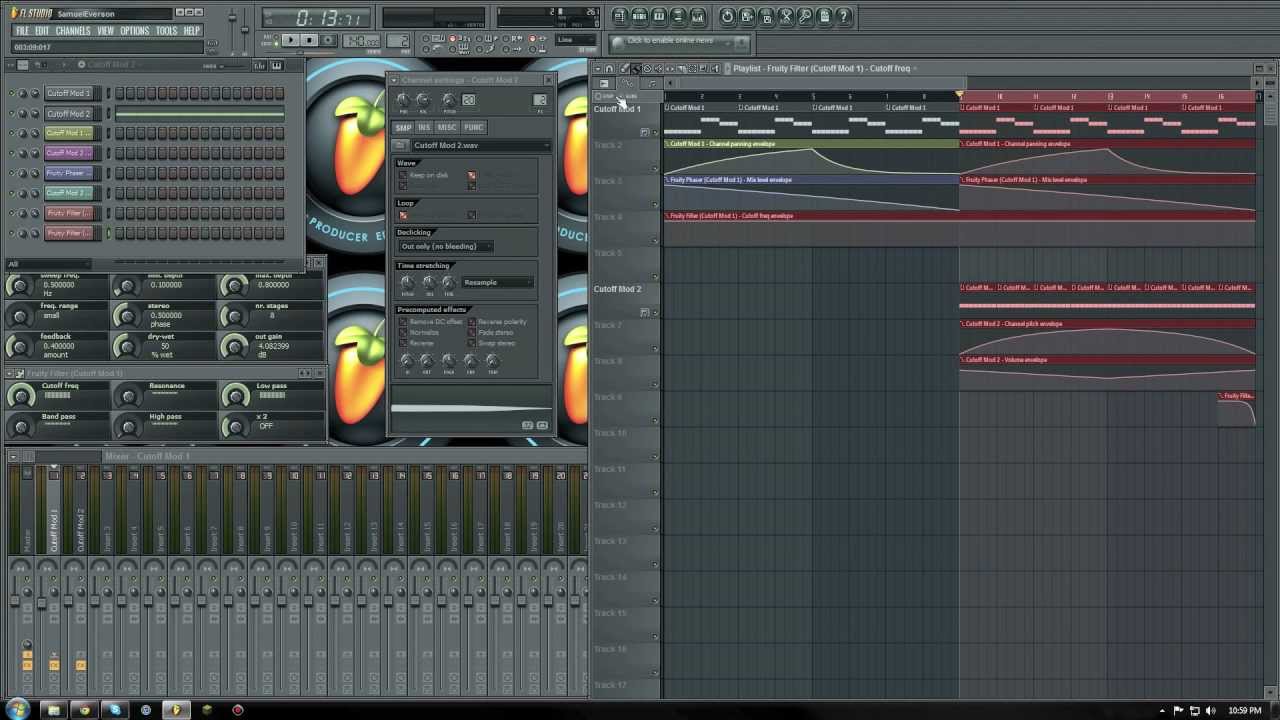Screen dimensions: 1280x720
Task: Open the TOOLS menu
Action: coord(166,31)
